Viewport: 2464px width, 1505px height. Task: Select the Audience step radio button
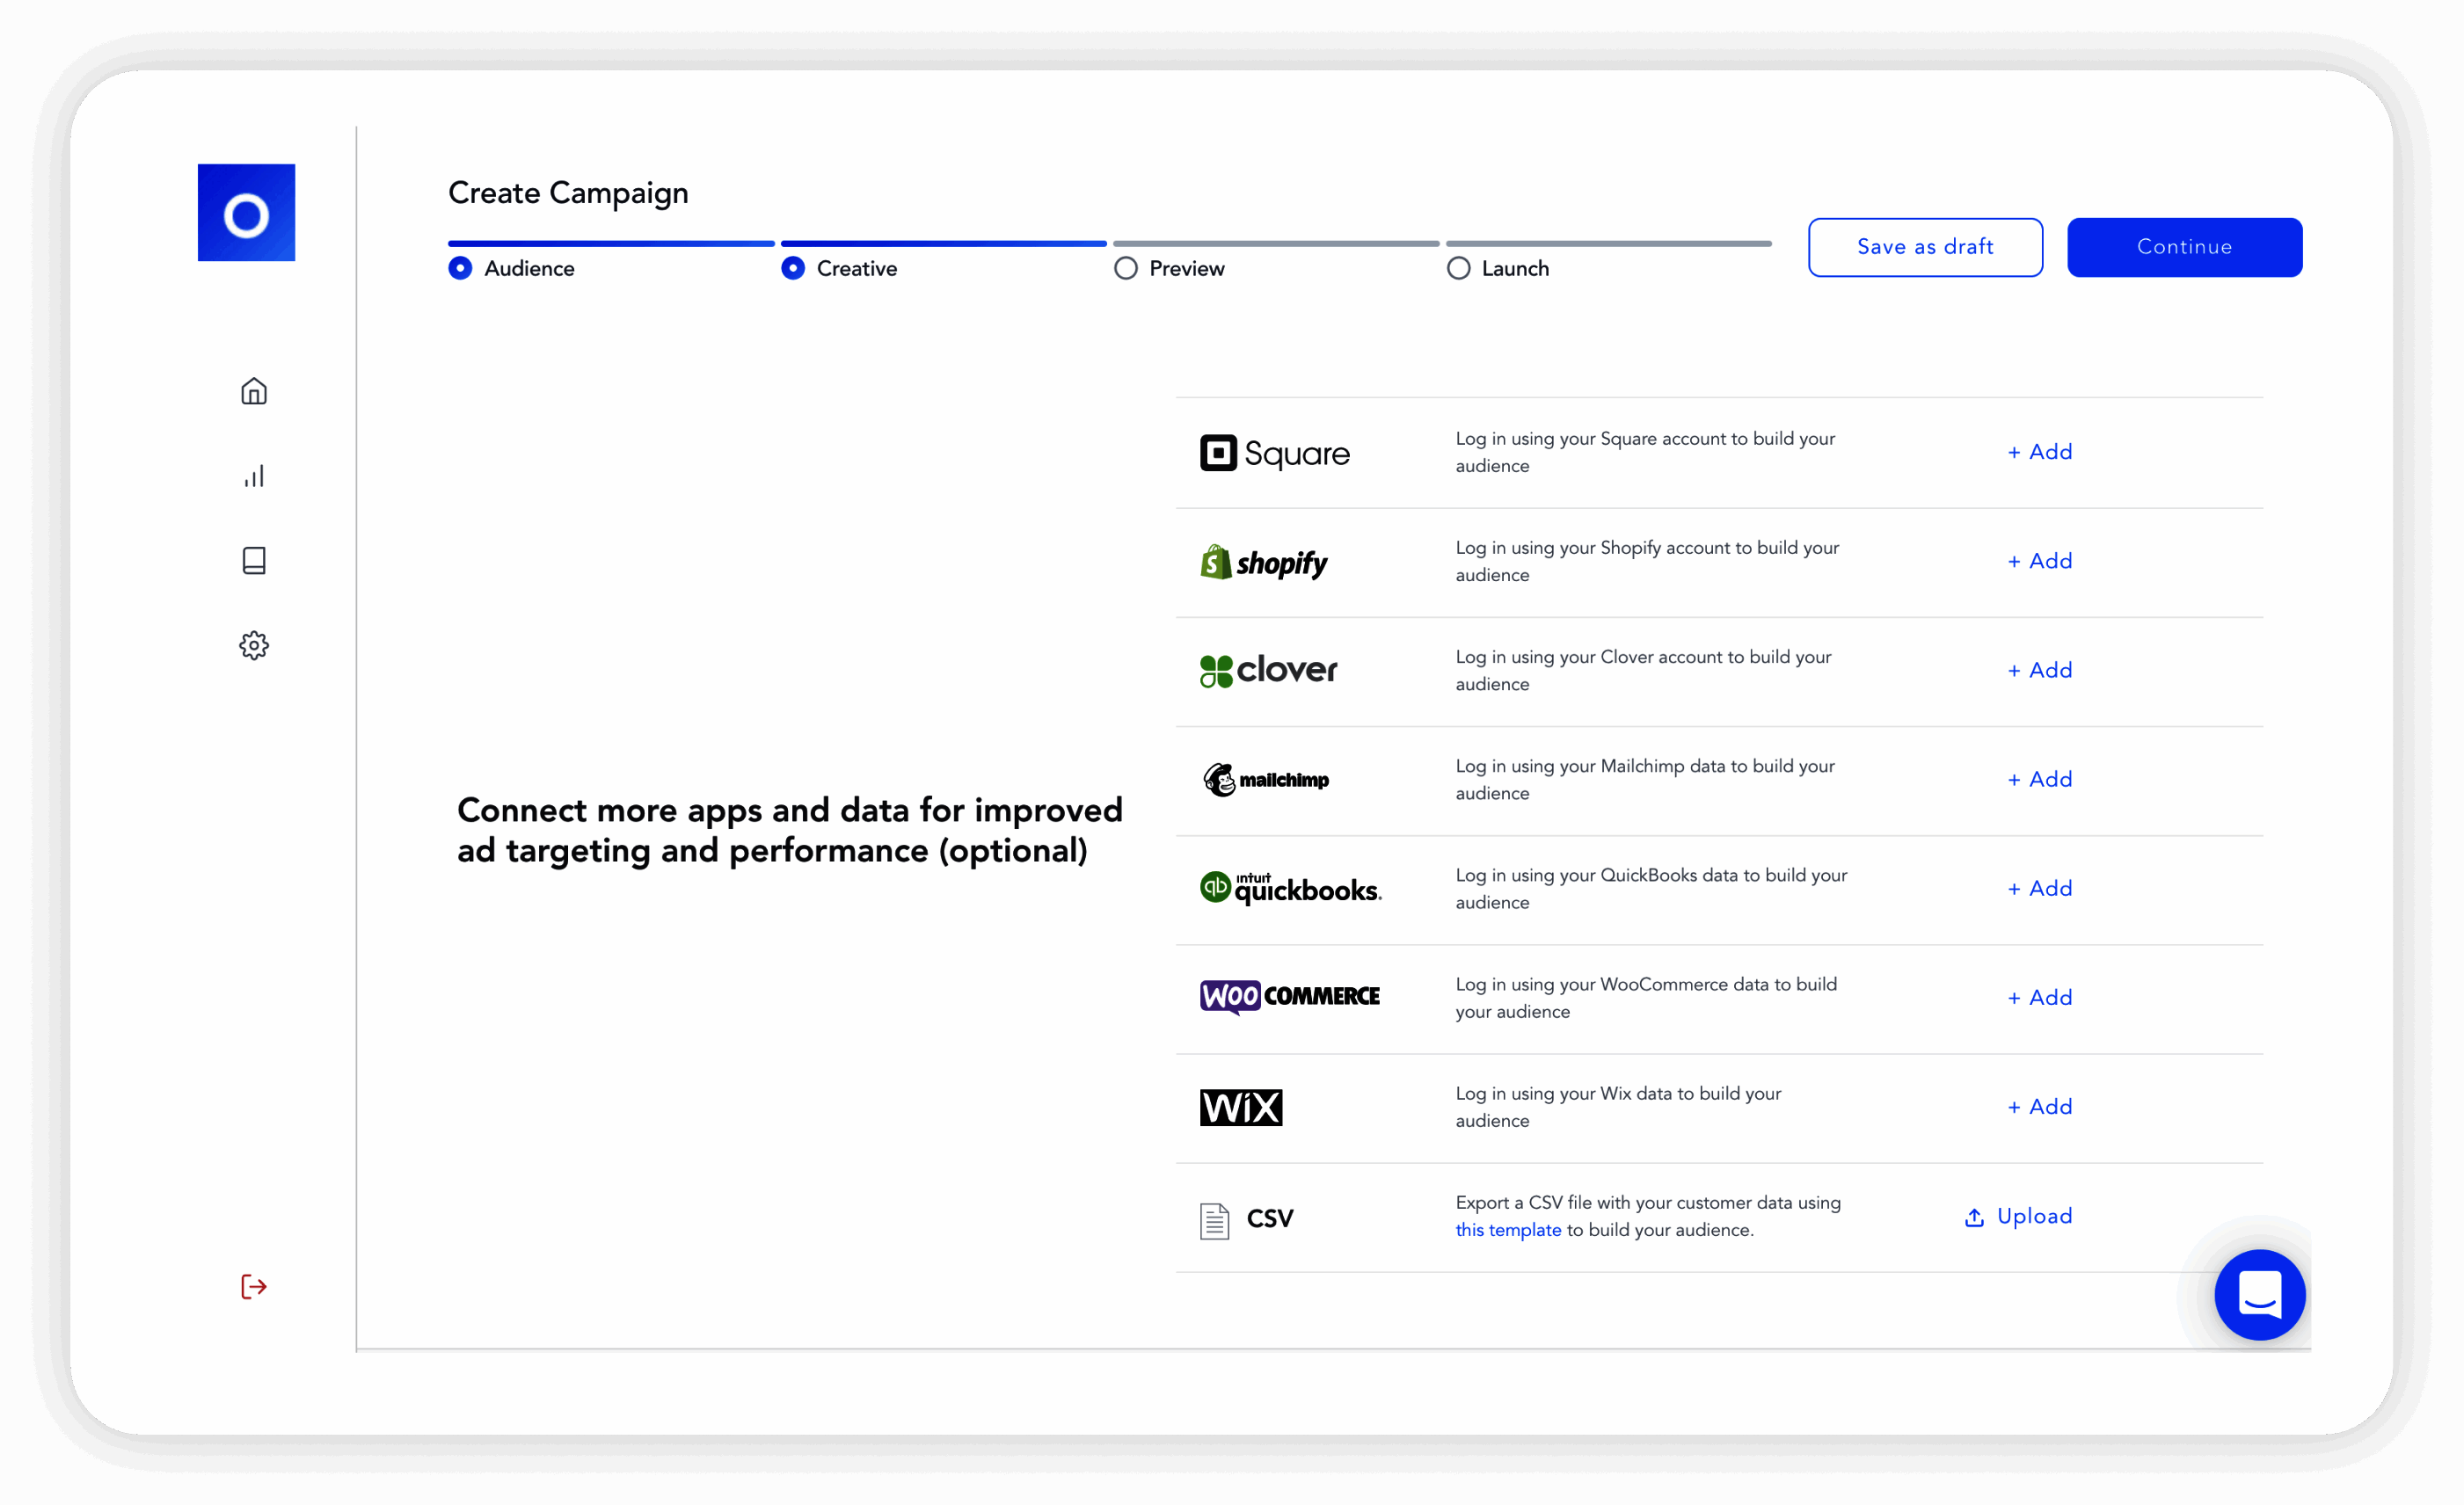pyautogui.click(x=460, y=268)
